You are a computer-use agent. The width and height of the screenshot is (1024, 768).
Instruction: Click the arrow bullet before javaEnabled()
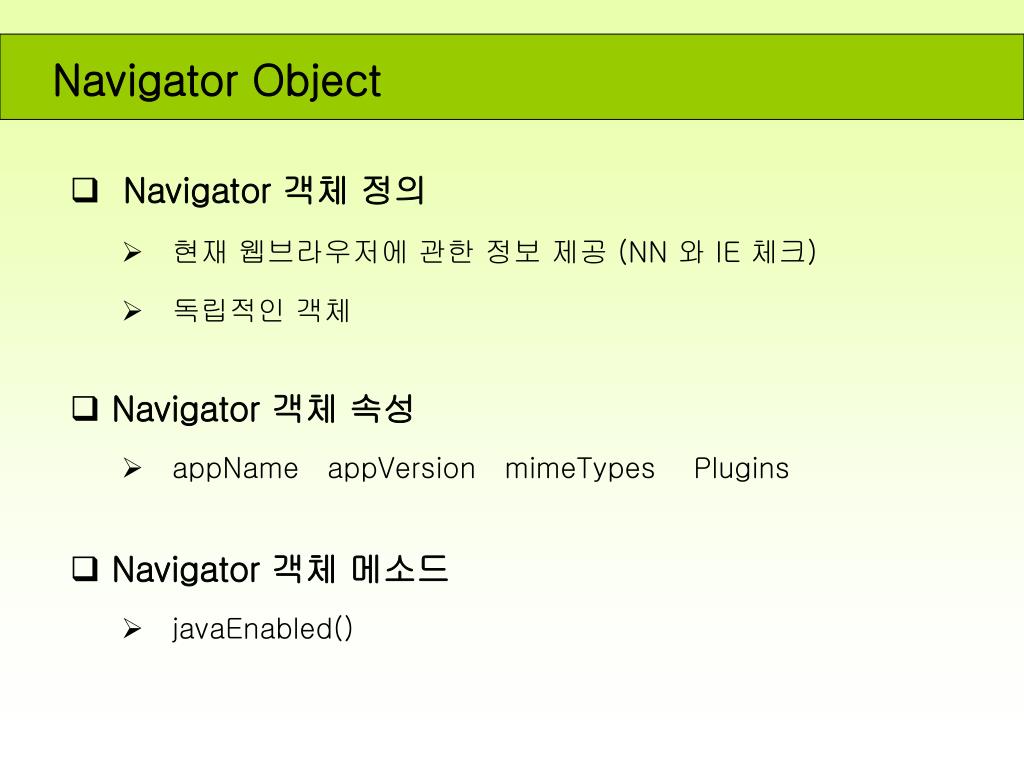coord(132,629)
